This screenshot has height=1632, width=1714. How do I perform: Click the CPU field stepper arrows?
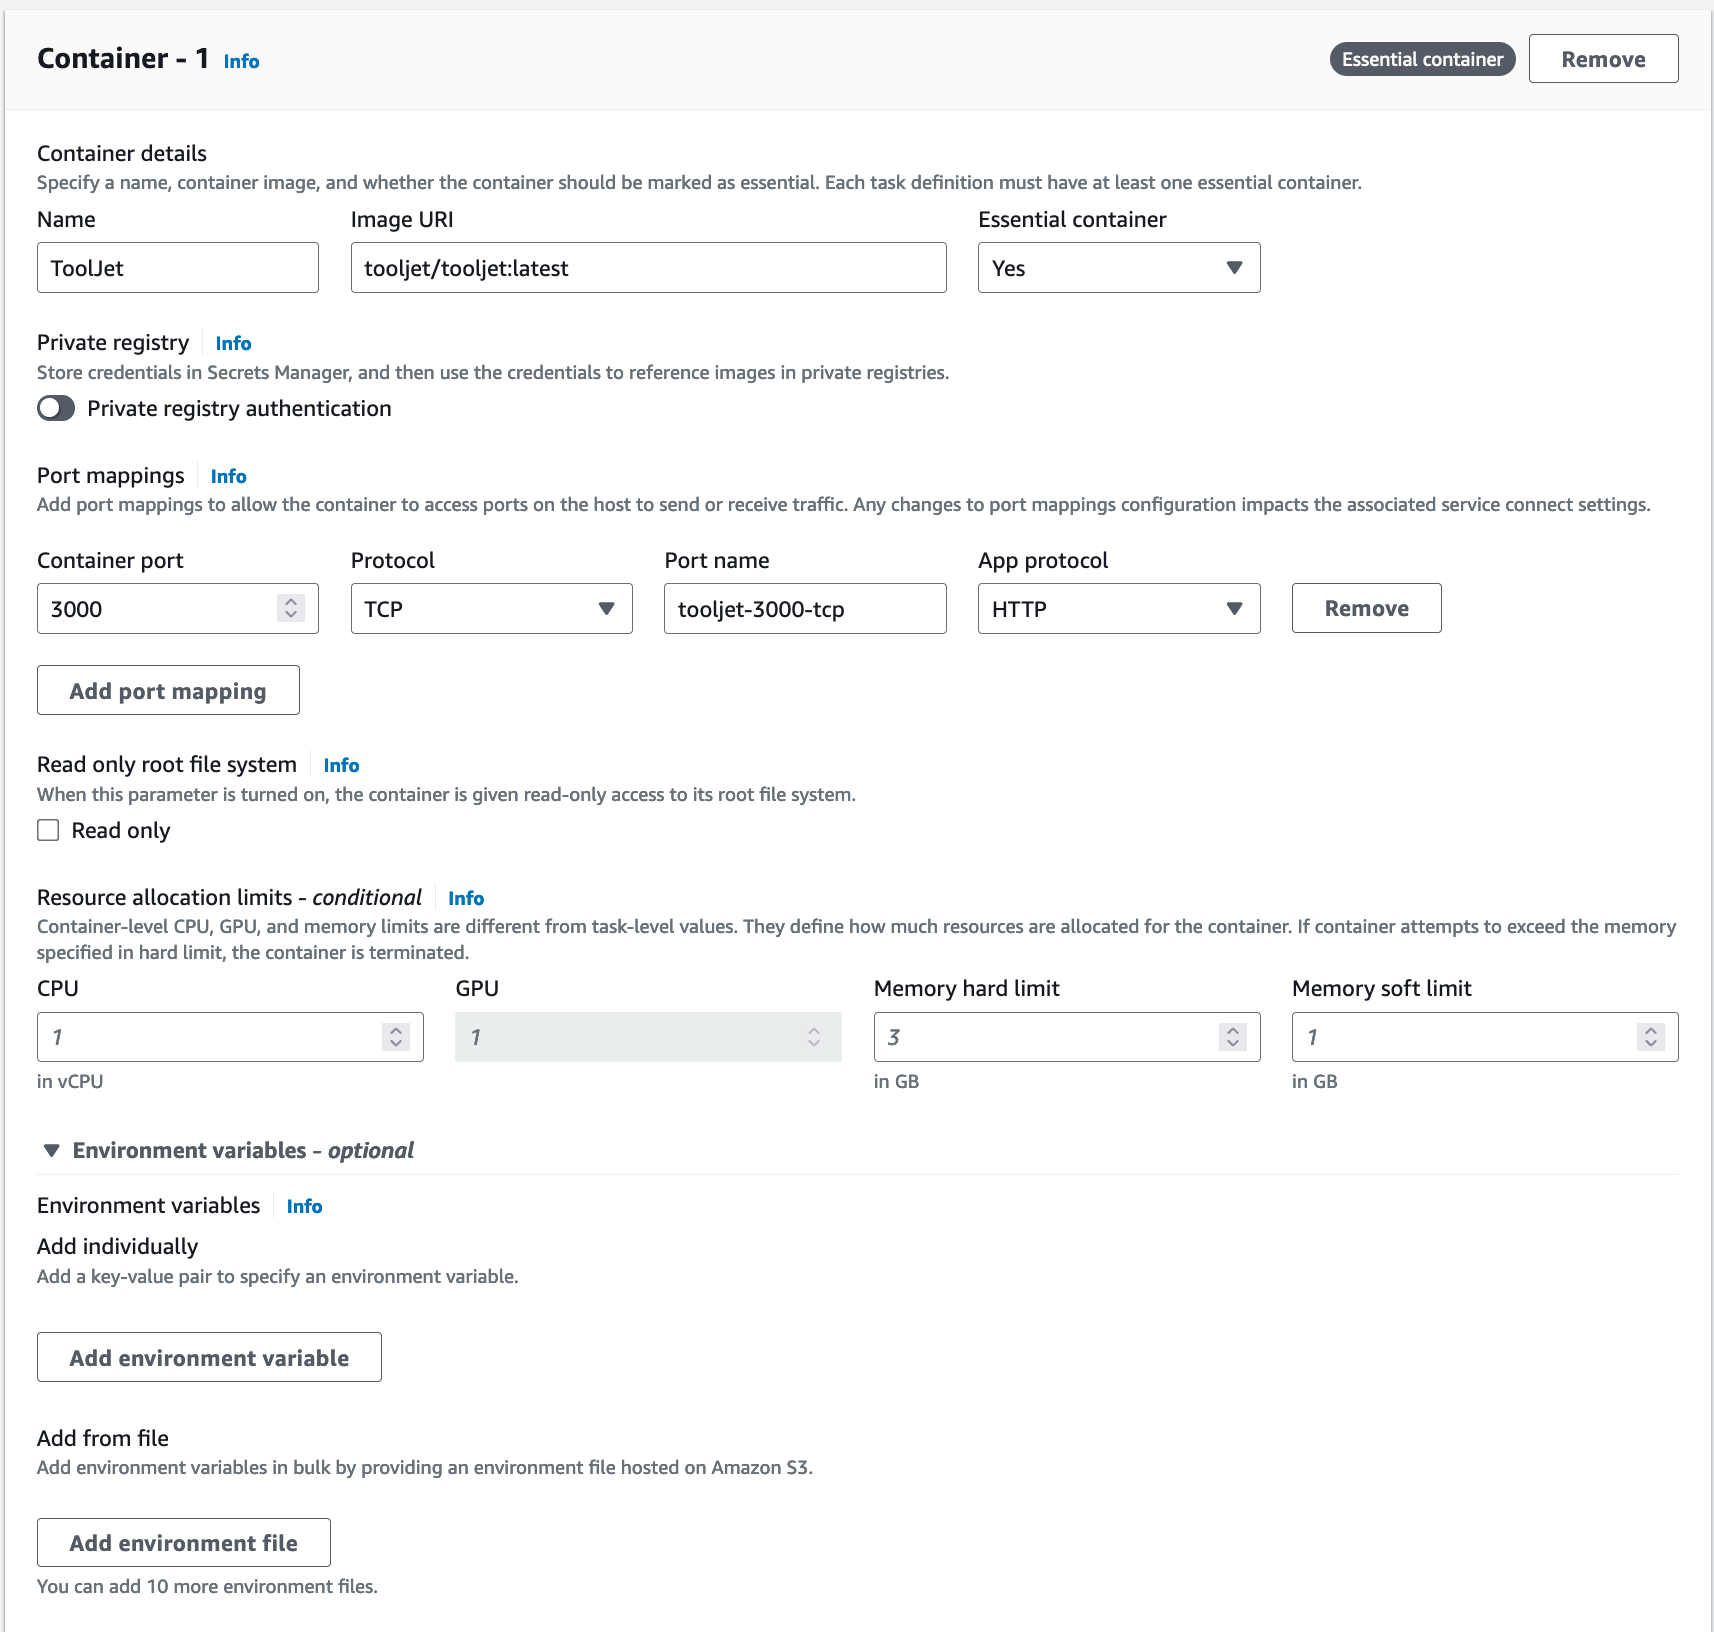click(x=396, y=1037)
